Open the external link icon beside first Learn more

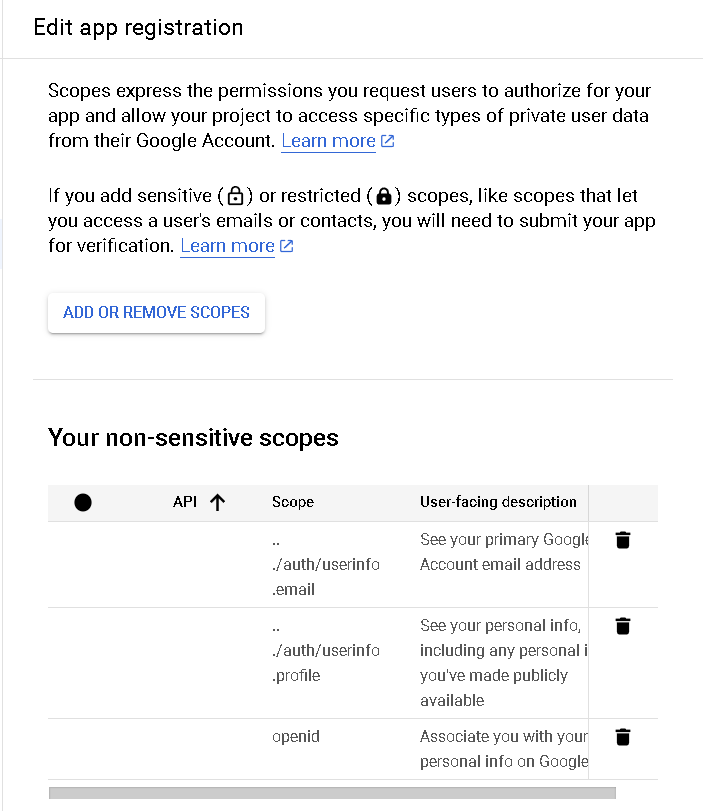click(x=388, y=139)
